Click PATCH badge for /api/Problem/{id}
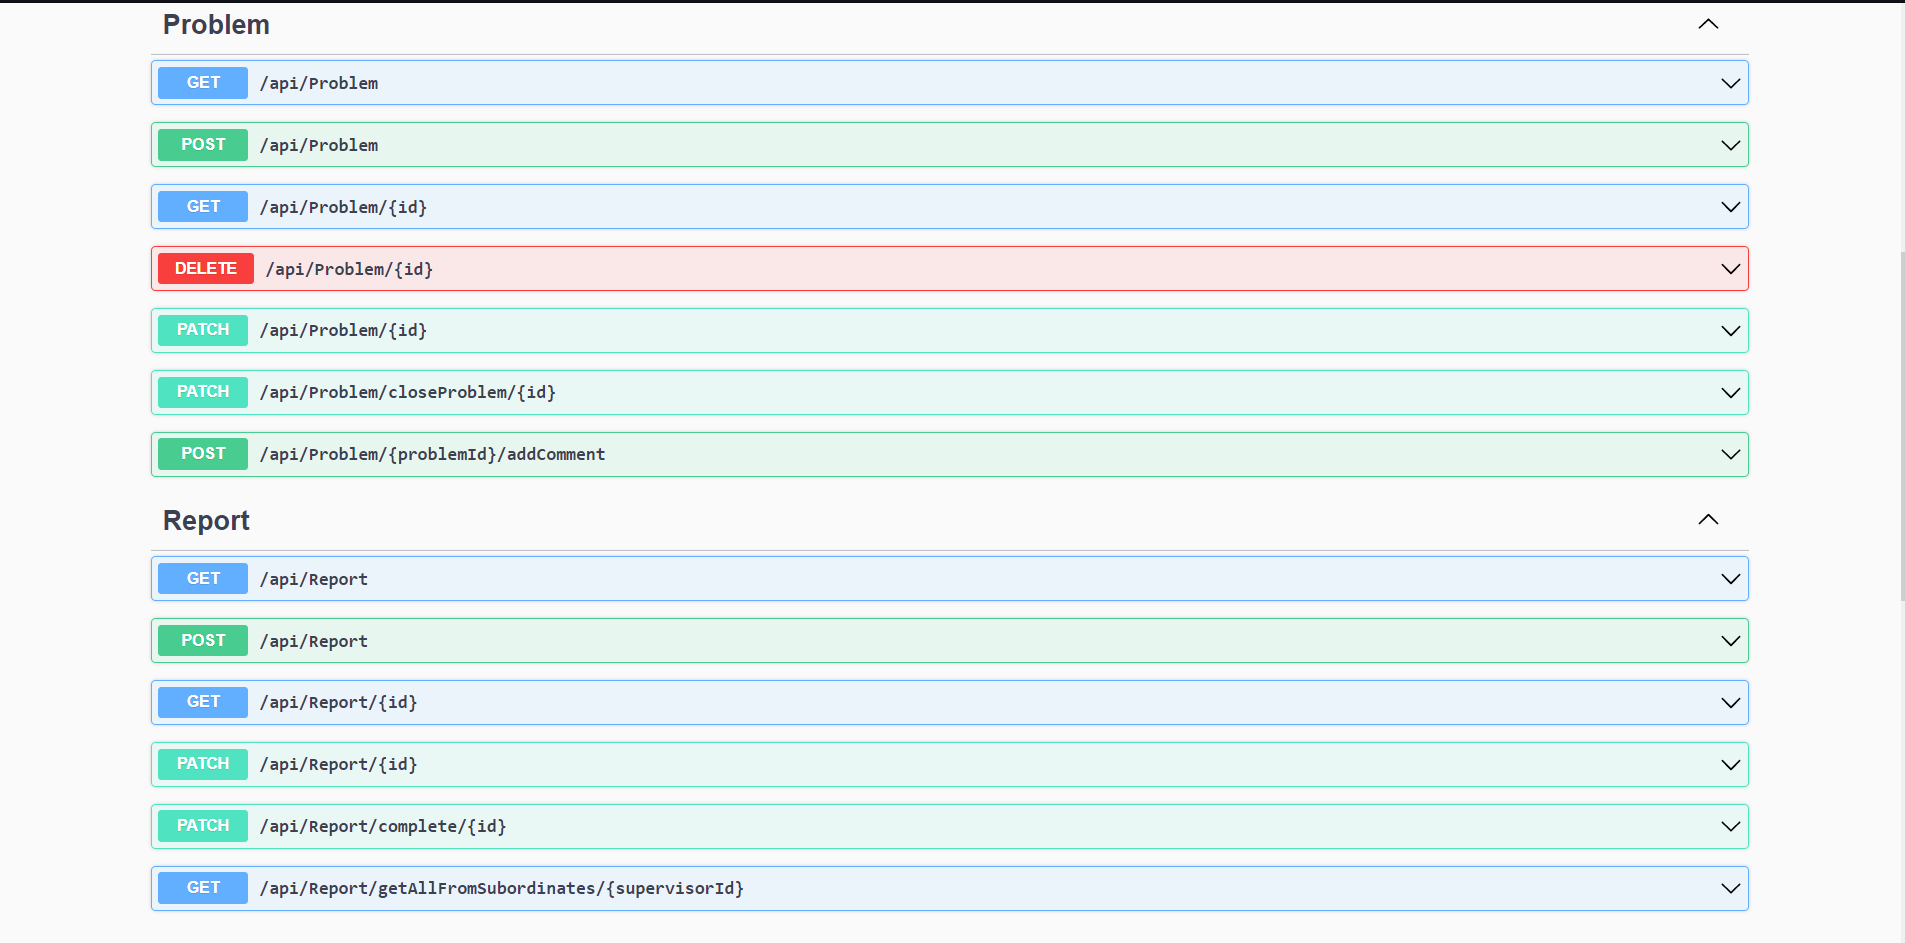 tap(203, 330)
